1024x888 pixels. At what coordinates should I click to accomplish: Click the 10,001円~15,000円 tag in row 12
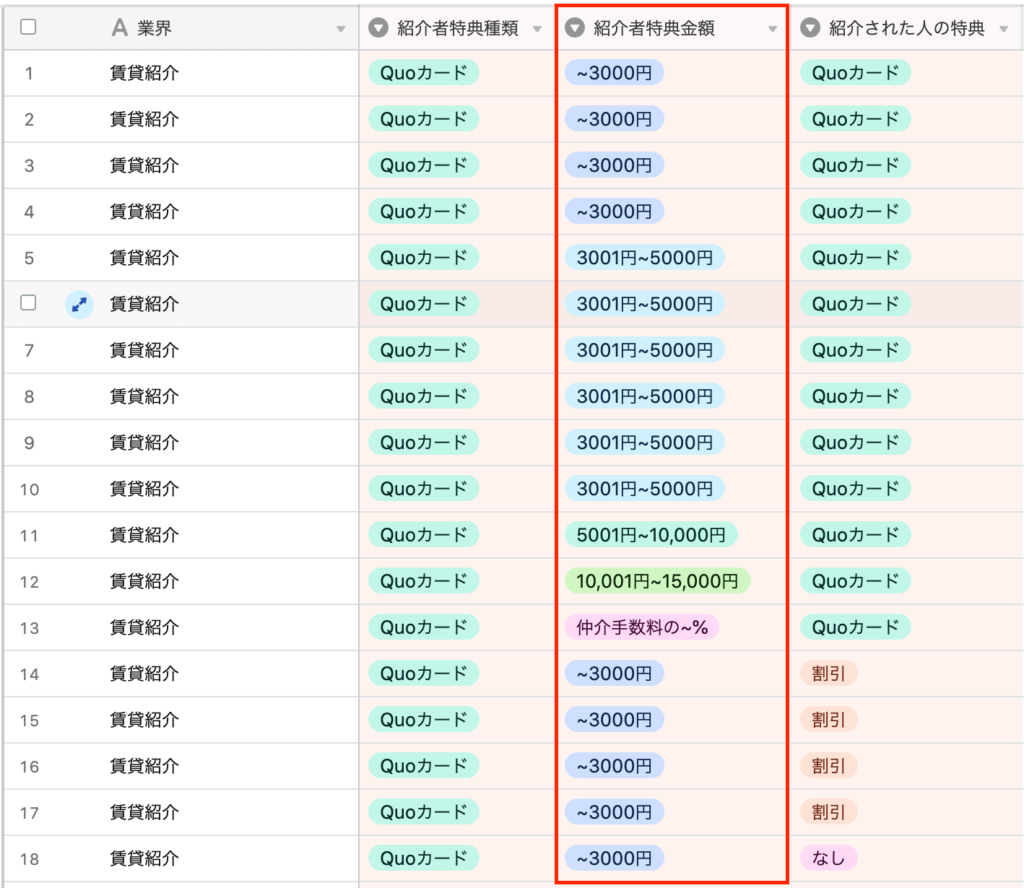click(x=658, y=581)
